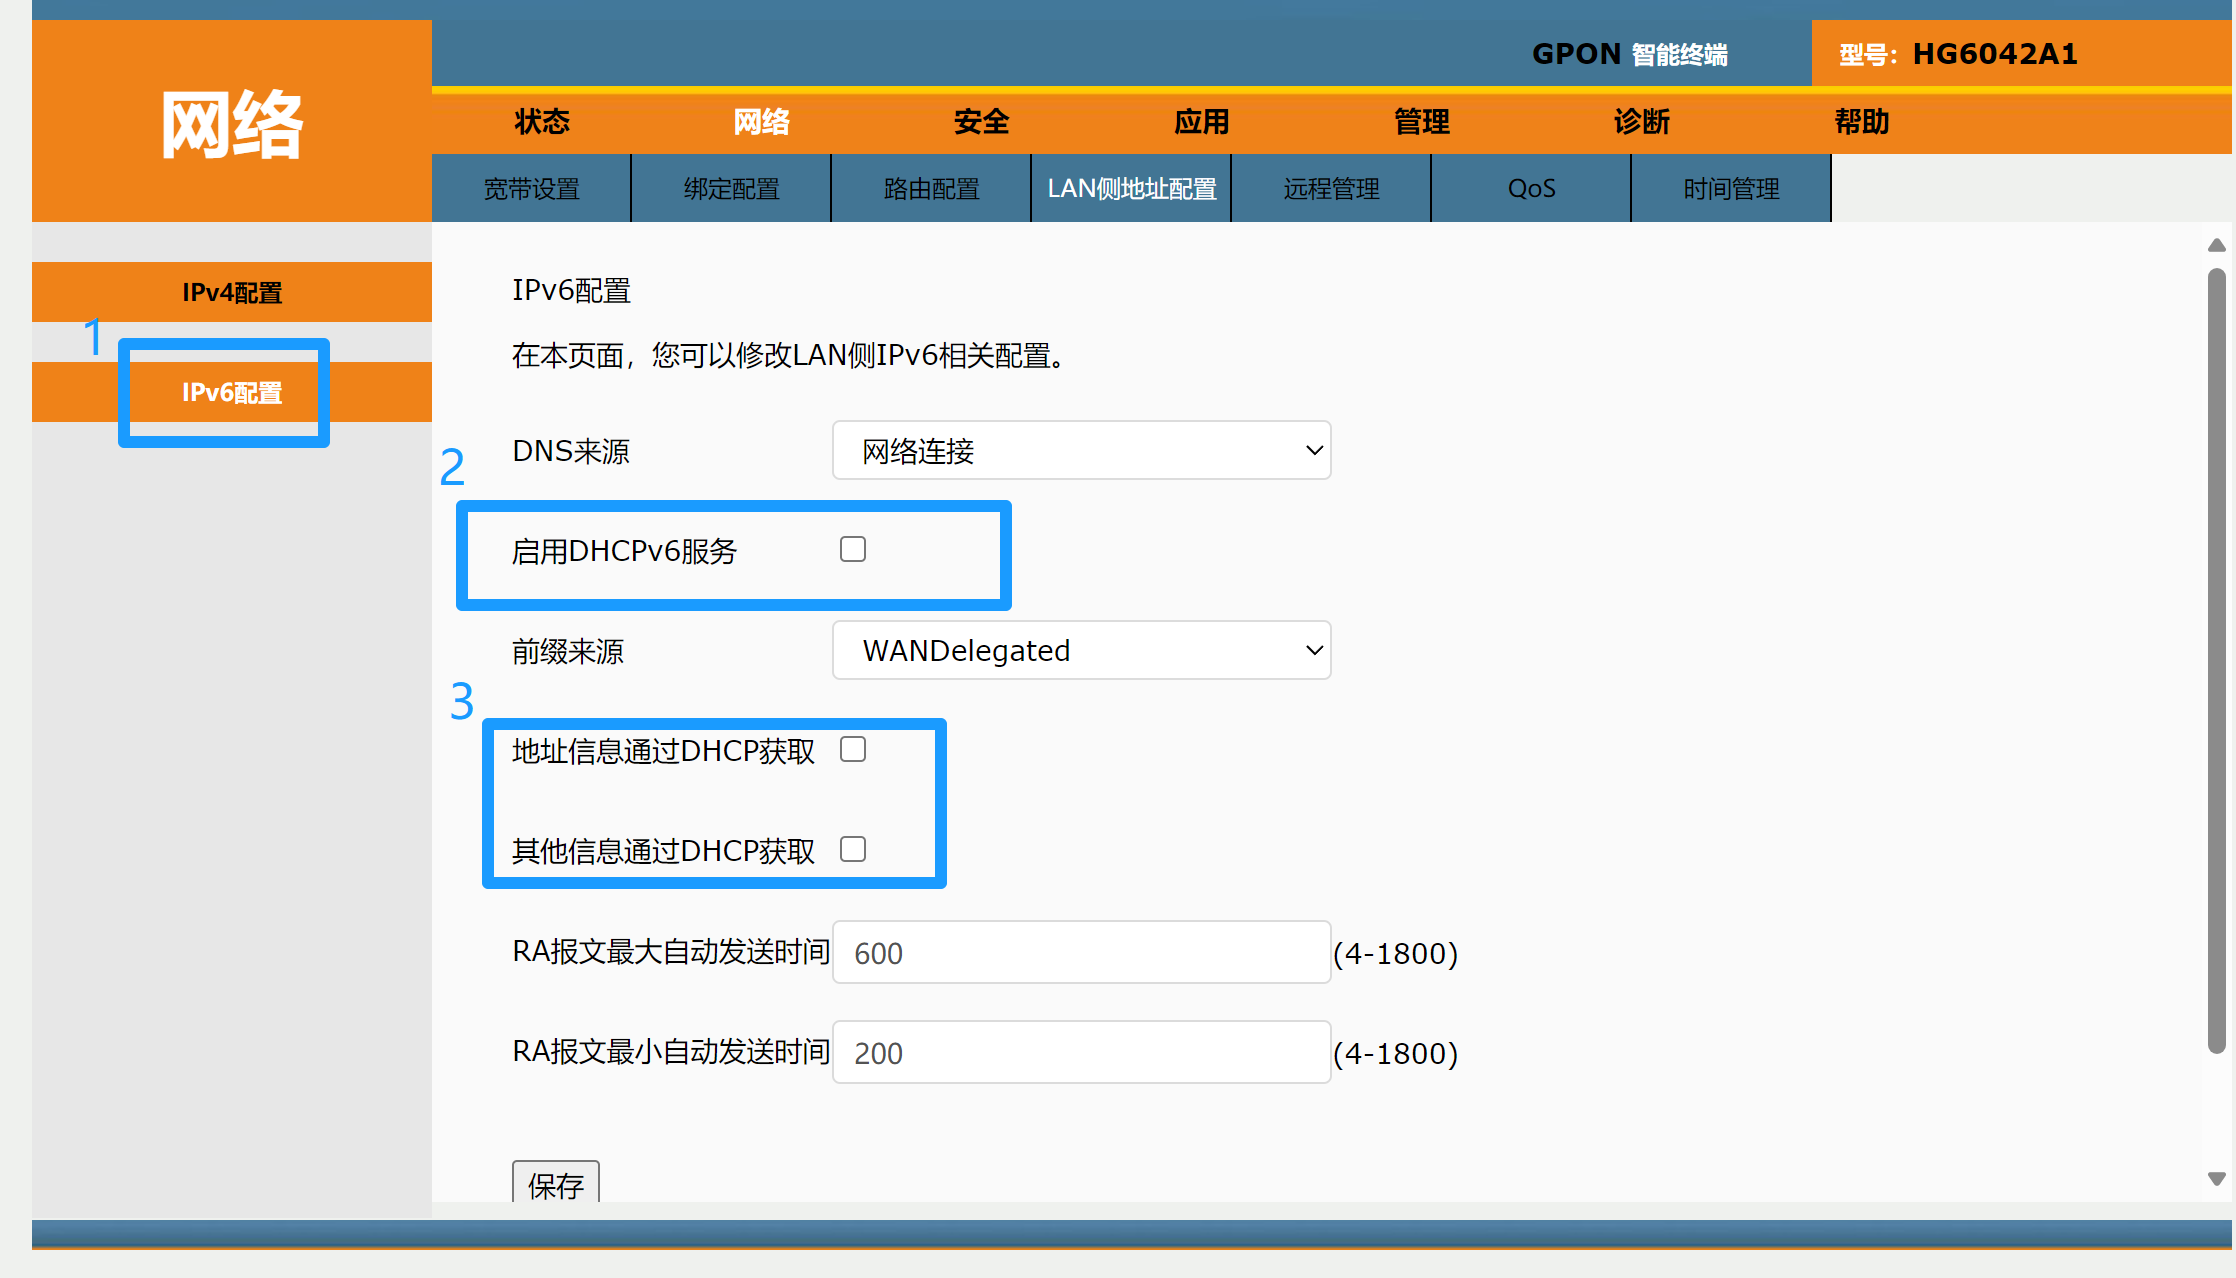Click the 保存 button
2236x1278 pixels.
[x=556, y=1184]
